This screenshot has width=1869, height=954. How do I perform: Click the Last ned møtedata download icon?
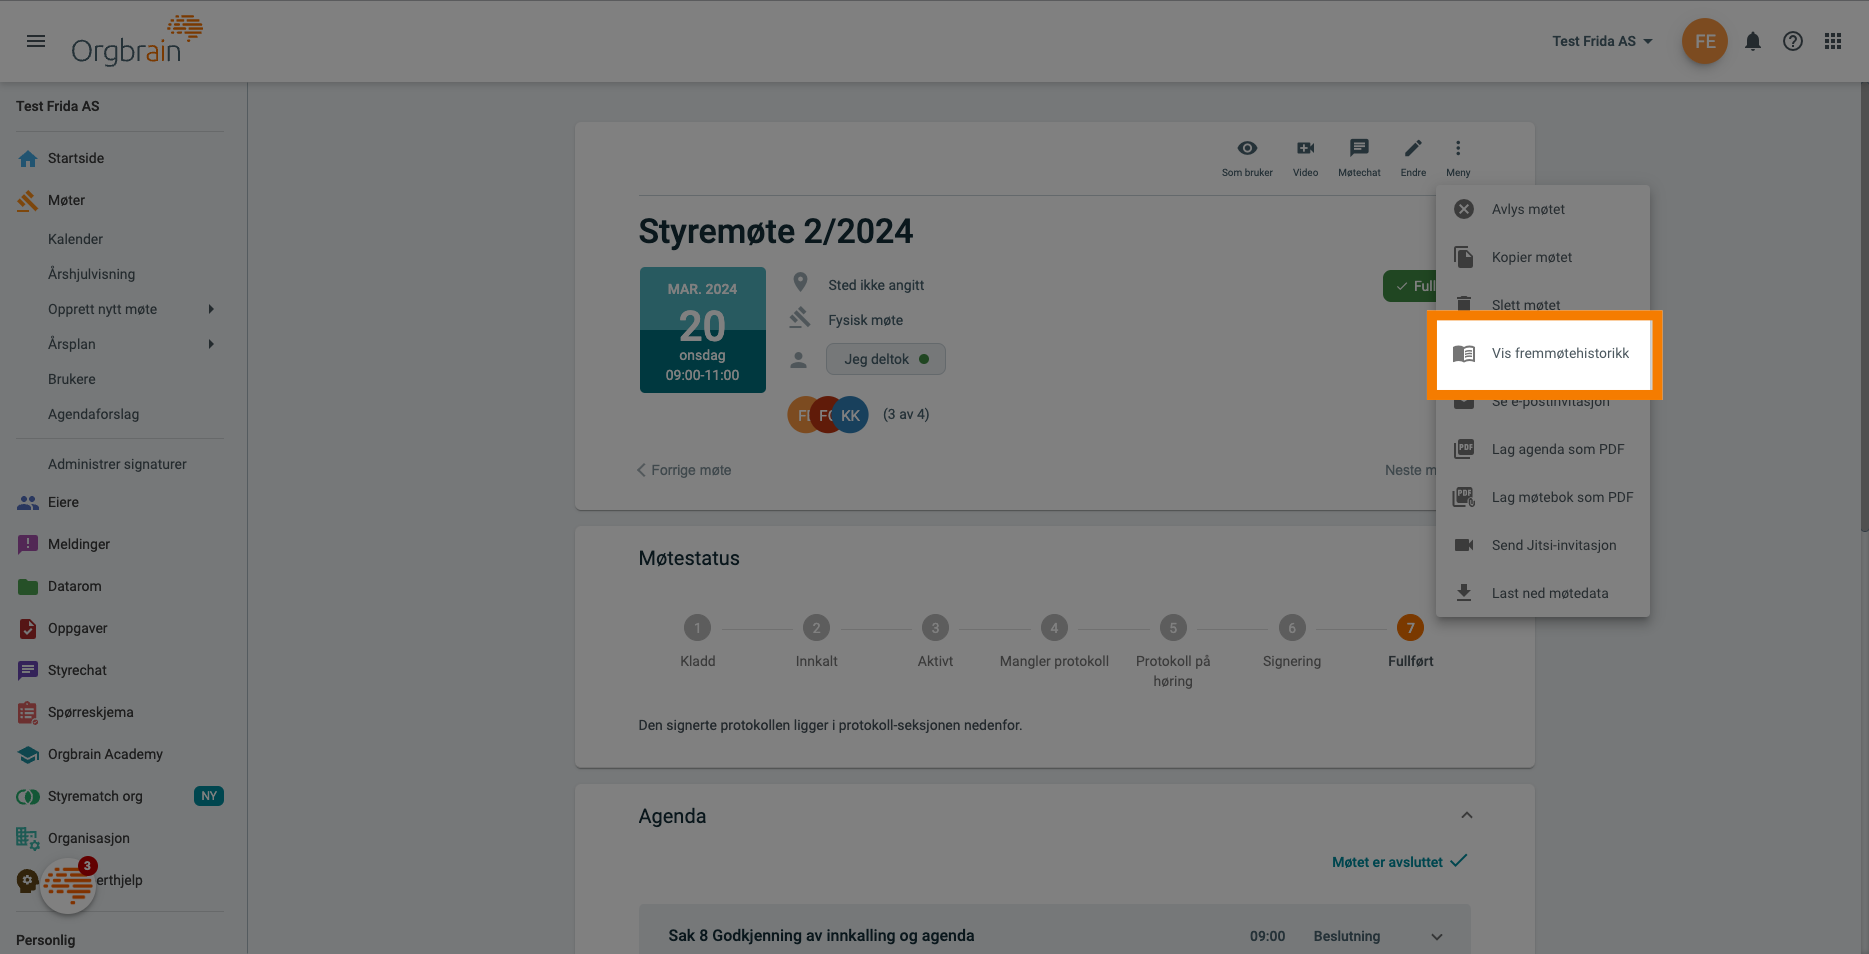[x=1464, y=593]
